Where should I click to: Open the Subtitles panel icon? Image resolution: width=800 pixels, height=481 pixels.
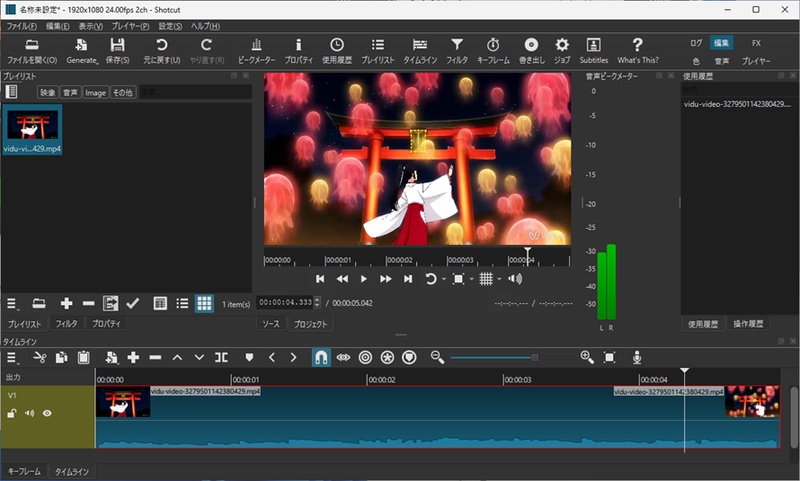coord(593,51)
